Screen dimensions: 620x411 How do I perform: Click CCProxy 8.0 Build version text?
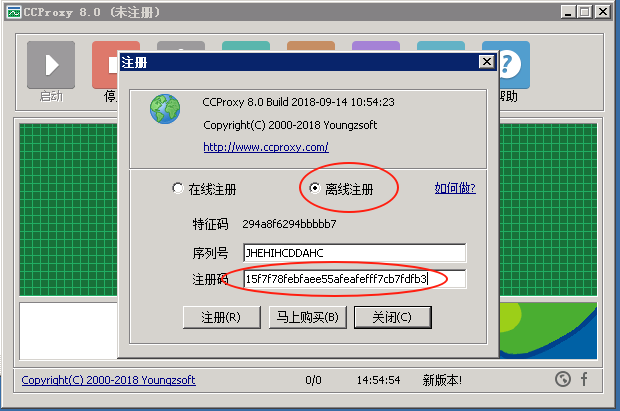(x=299, y=102)
